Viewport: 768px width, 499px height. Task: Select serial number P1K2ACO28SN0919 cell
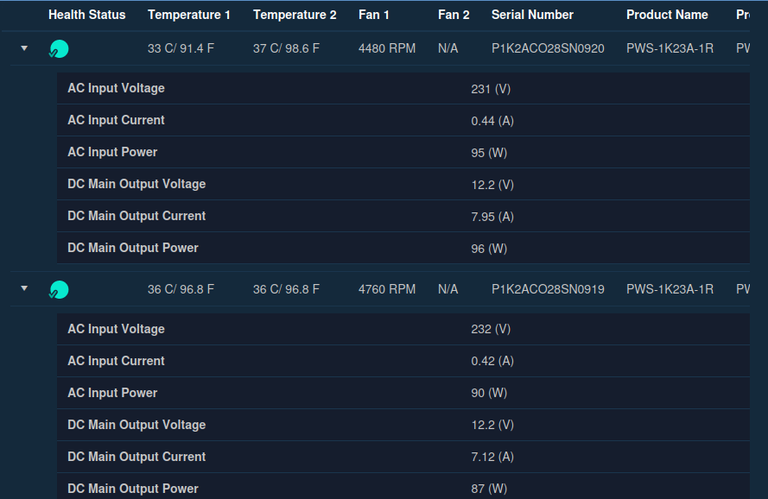point(547,289)
